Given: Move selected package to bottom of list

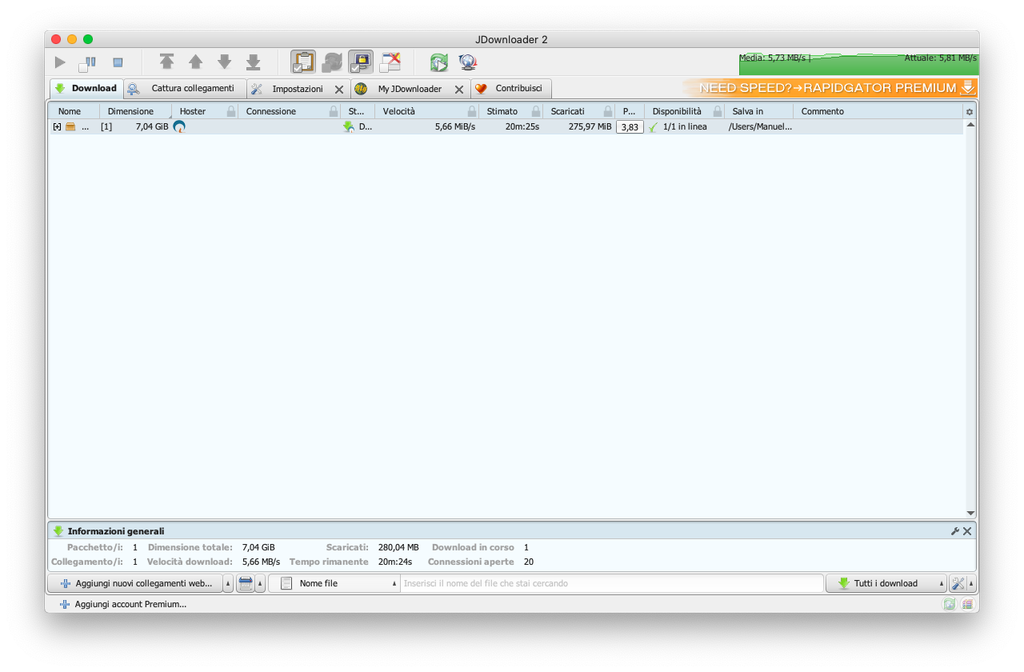Looking at the screenshot, I should tap(253, 62).
